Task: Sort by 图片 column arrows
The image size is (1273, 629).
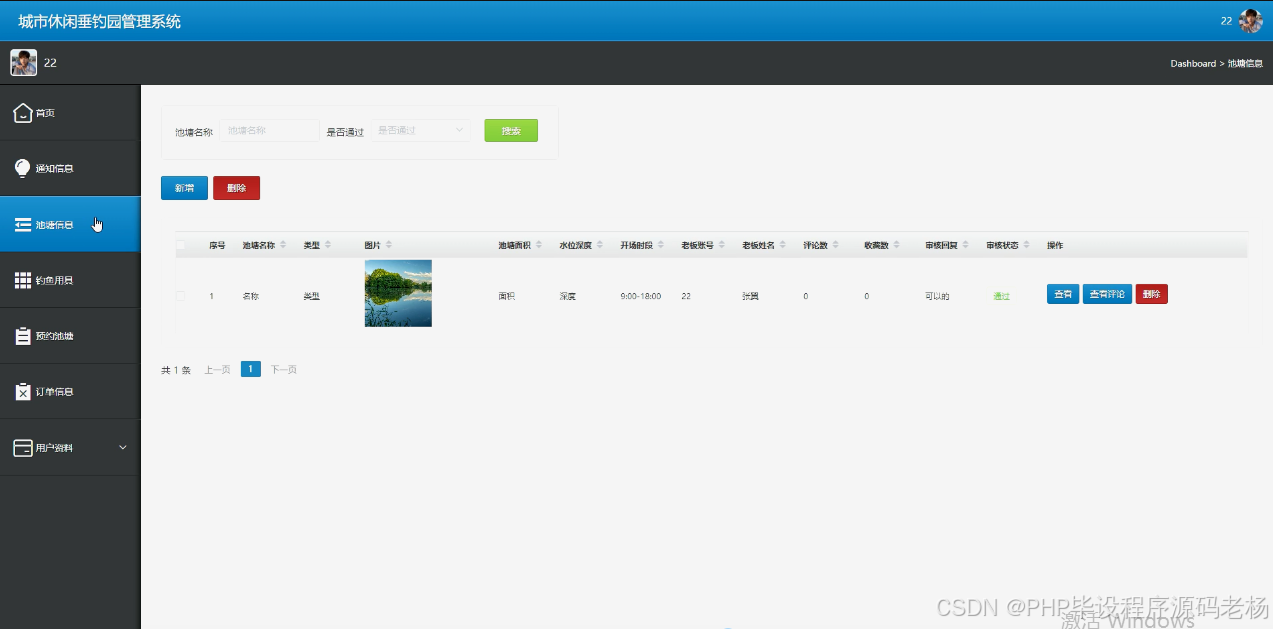Action: pyautogui.click(x=389, y=245)
